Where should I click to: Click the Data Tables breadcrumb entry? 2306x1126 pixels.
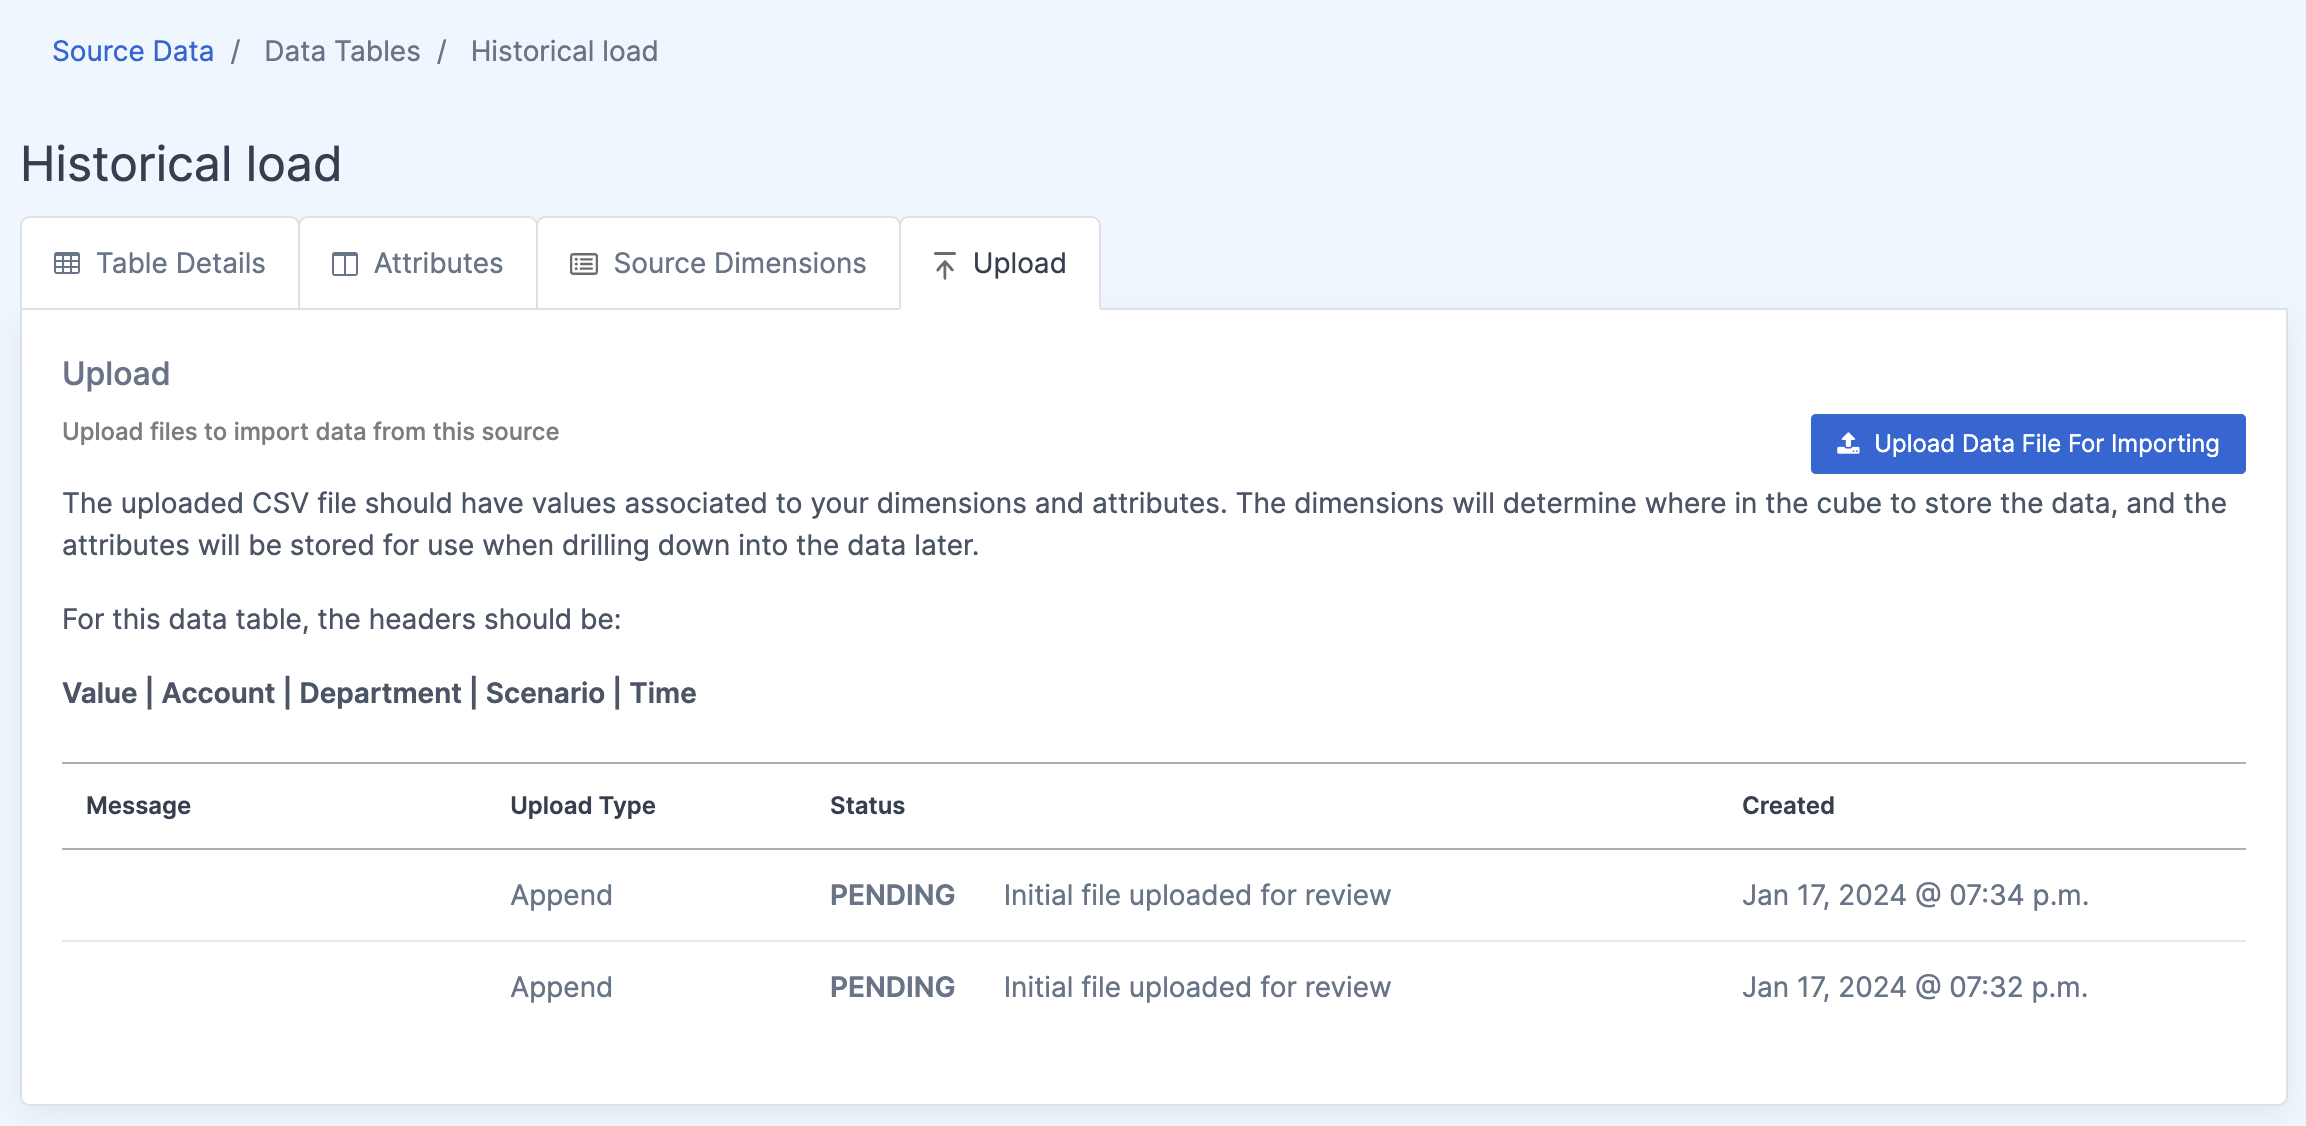tap(341, 50)
